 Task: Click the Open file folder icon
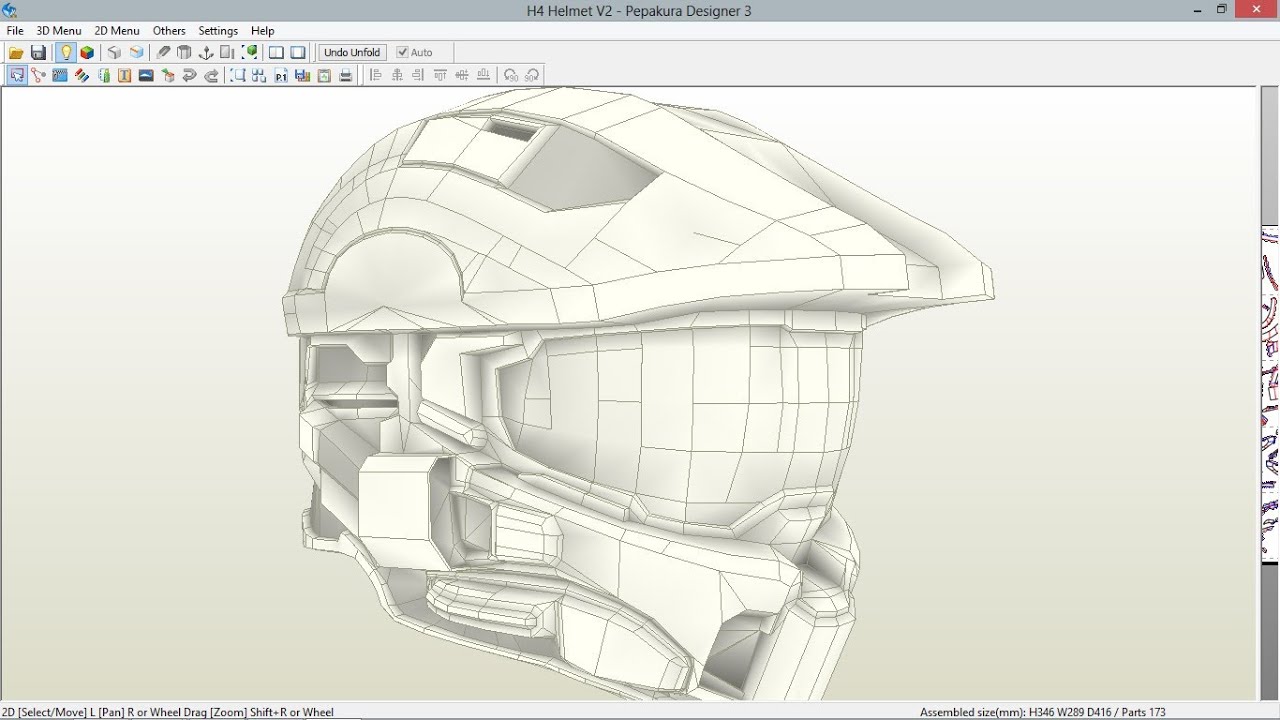point(16,53)
